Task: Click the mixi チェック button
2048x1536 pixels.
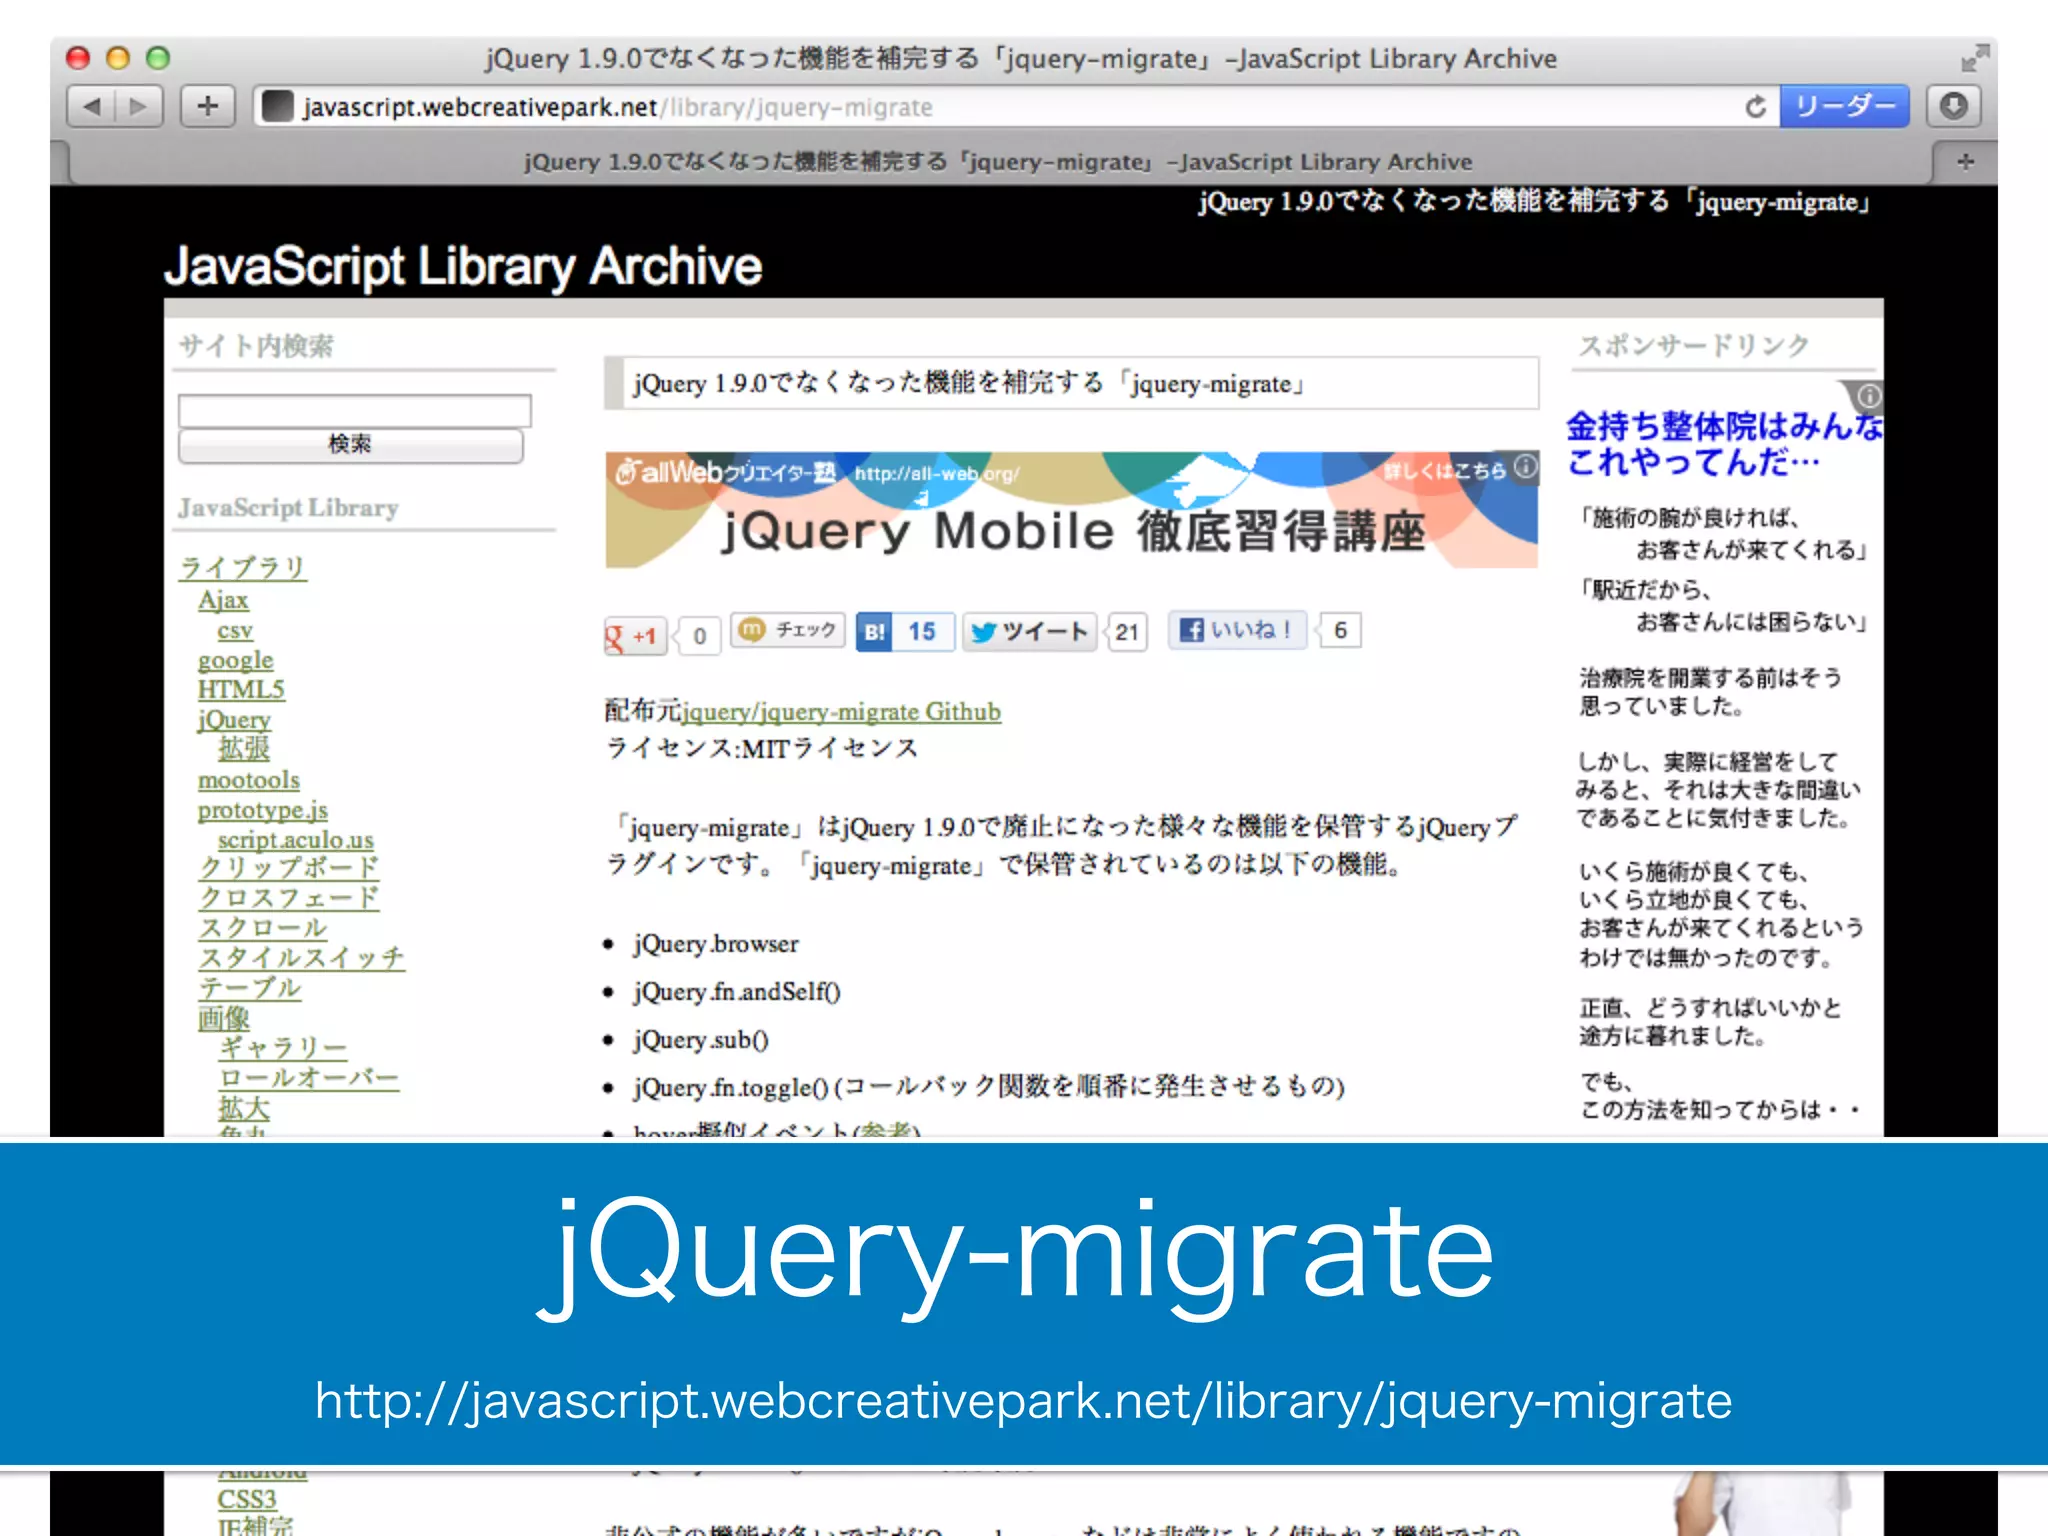Action: coord(788,630)
